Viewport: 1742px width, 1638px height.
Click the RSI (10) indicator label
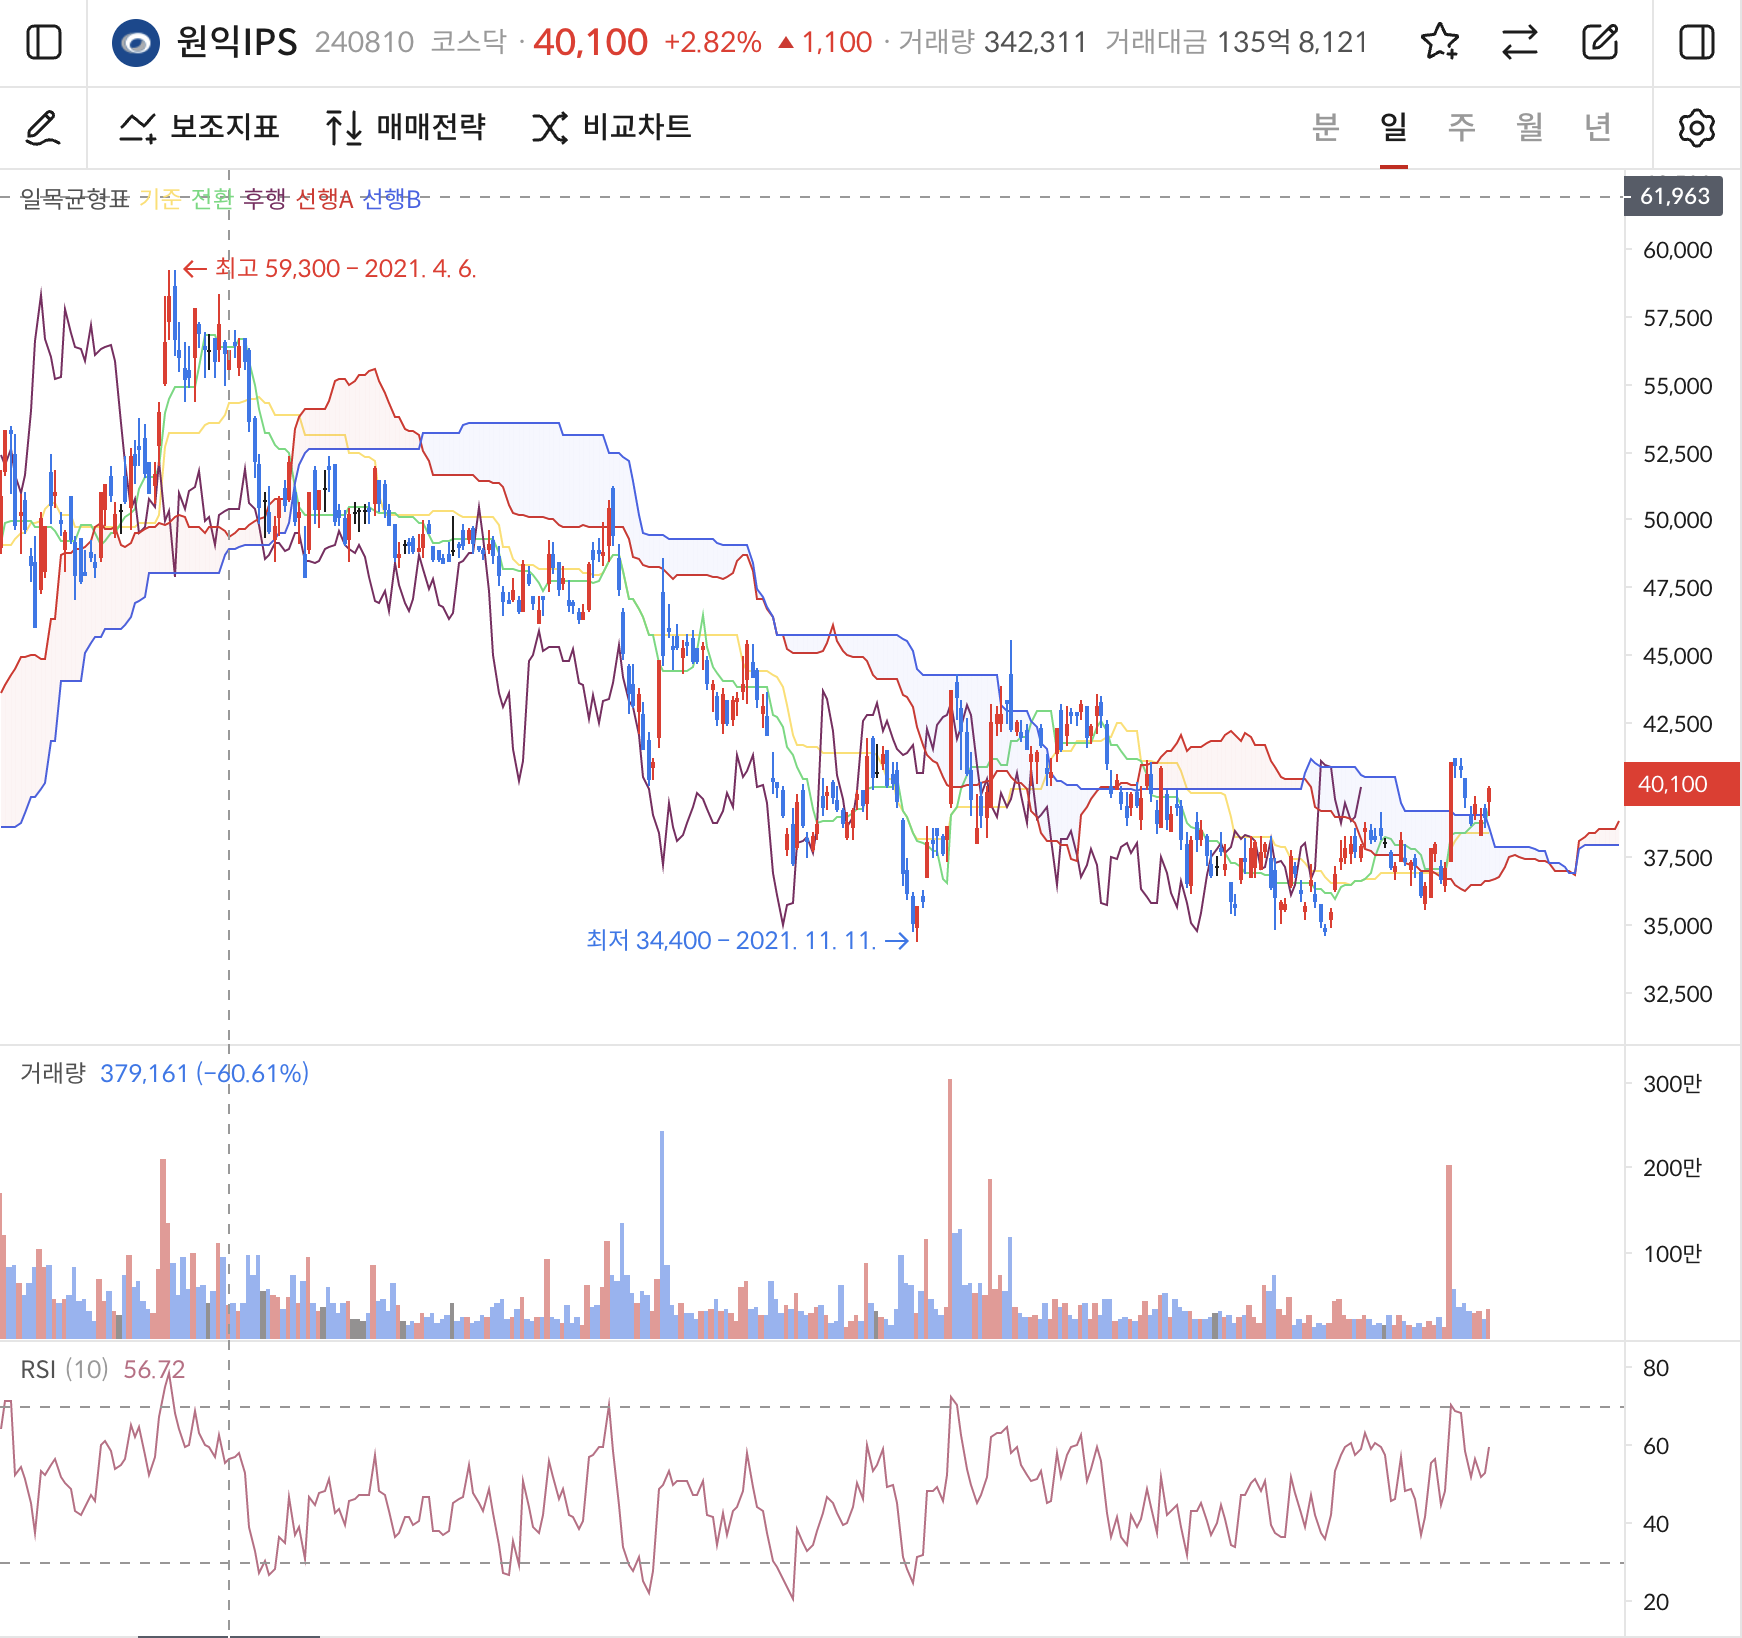(64, 1369)
